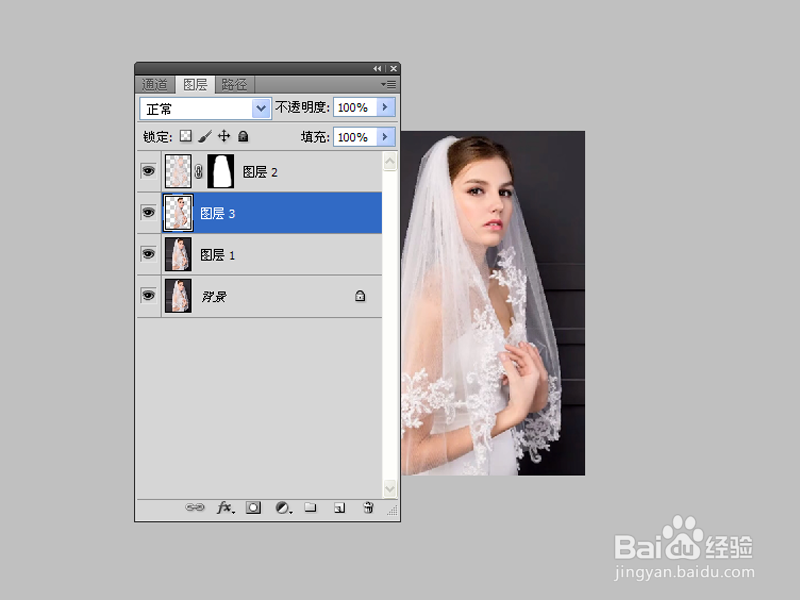Select the 背景 layer name
Viewport: 800px width, 600px height.
214,296
